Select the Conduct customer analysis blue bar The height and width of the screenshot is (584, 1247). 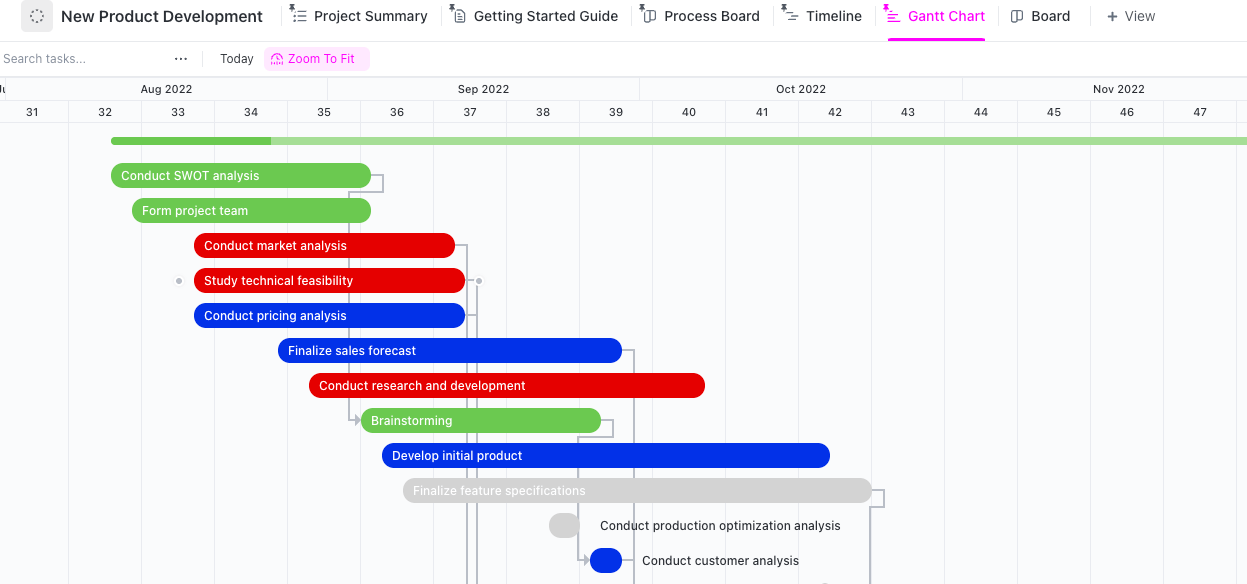tap(605, 561)
